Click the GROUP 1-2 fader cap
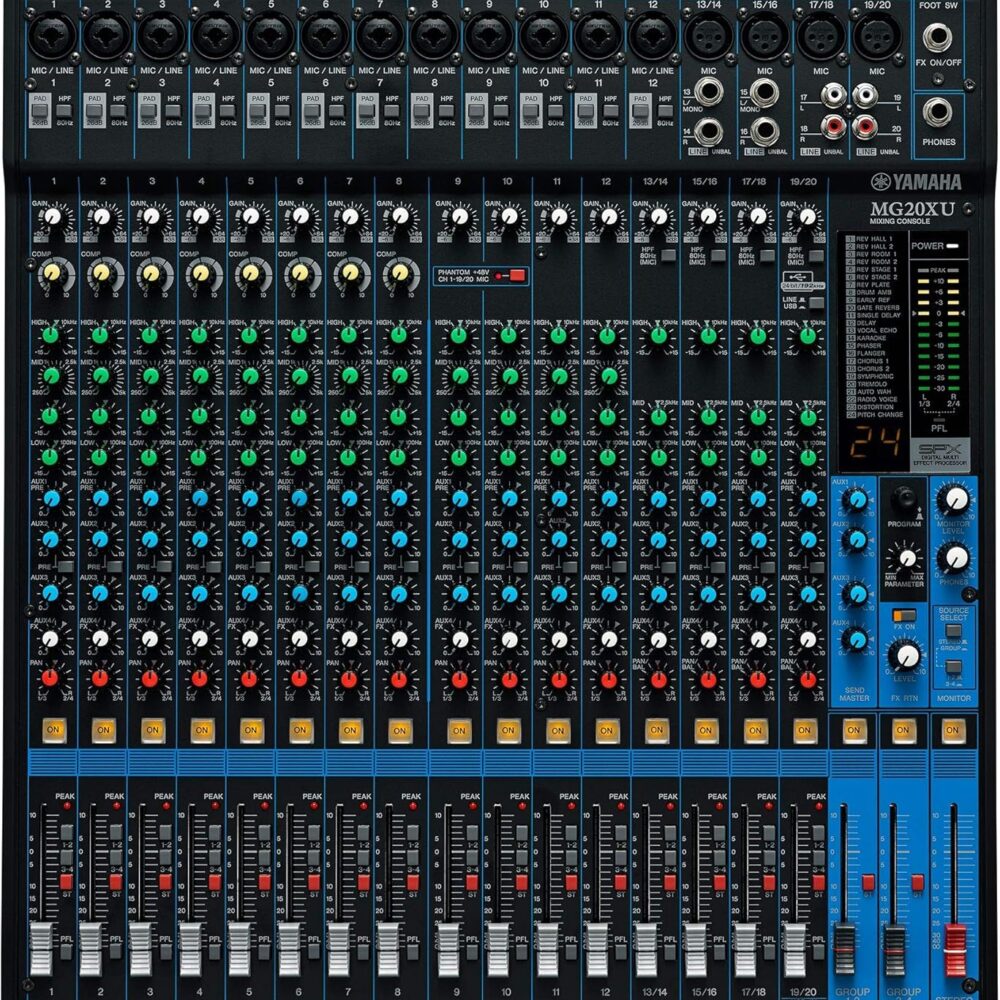Viewport: 1000px width, 1000px height. [x=844, y=950]
